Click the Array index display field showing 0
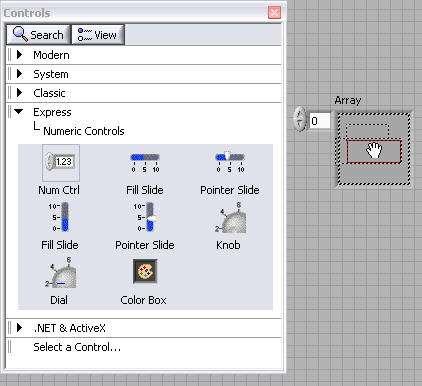The image size is (422, 386). (320, 121)
